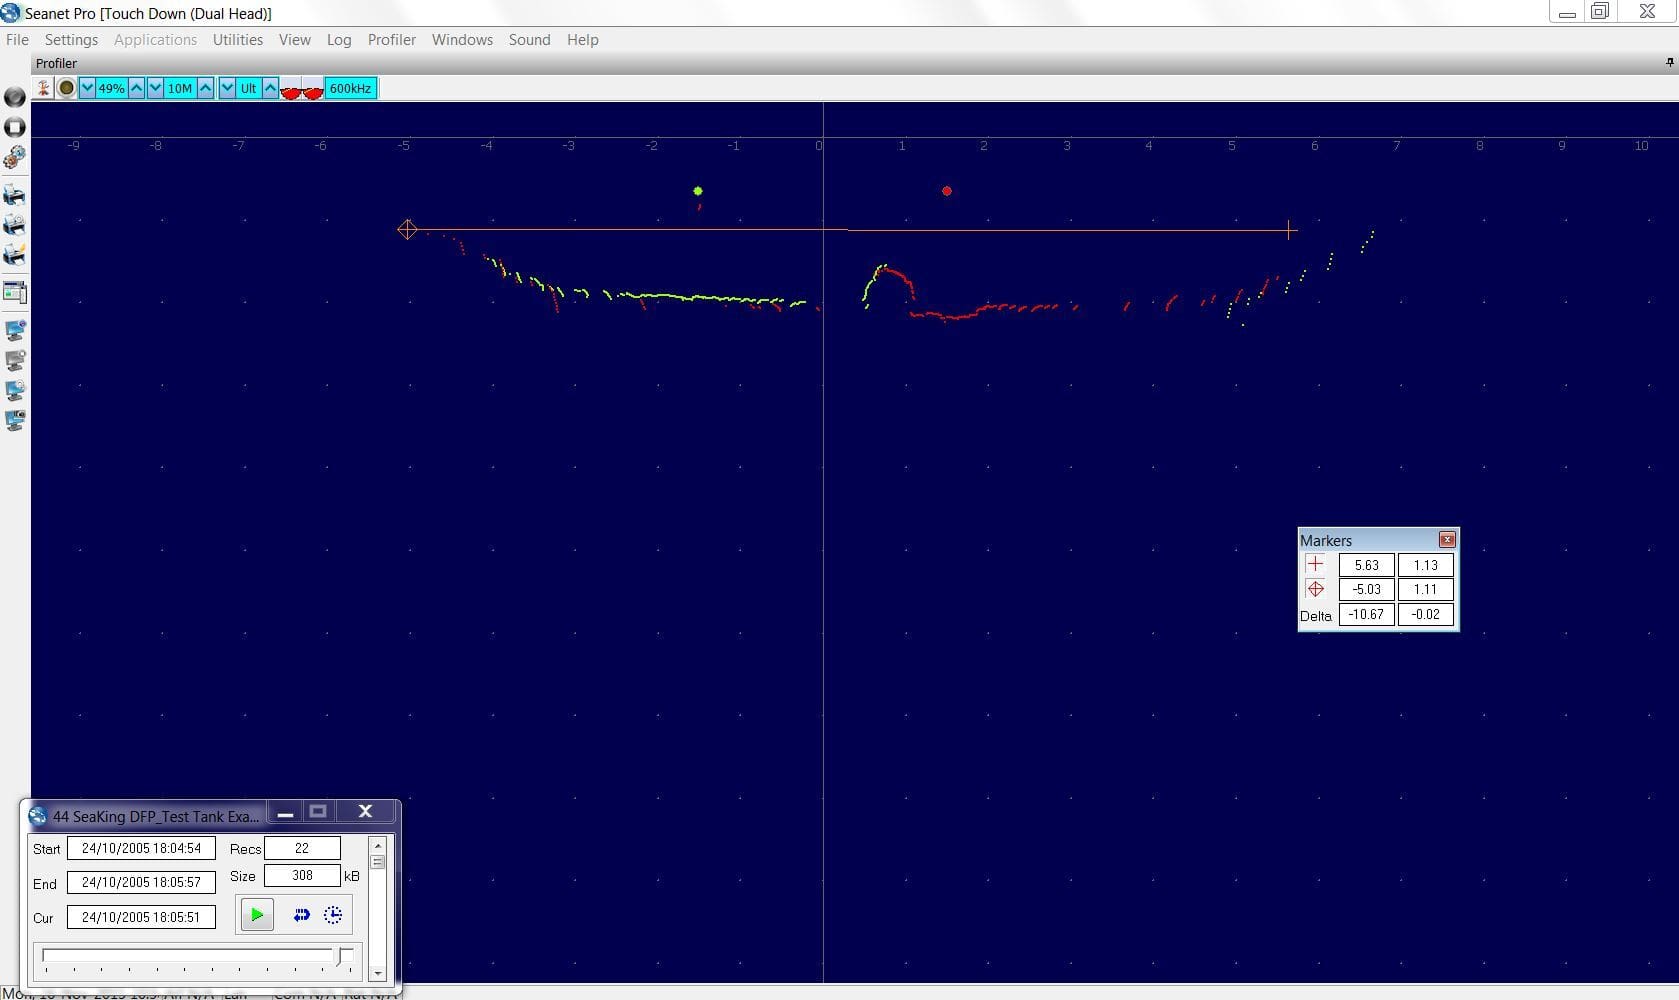The image size is (1679, 1000).
Task: Toggle the sonar head pause icon on toolbar
Action: point(43,88)
